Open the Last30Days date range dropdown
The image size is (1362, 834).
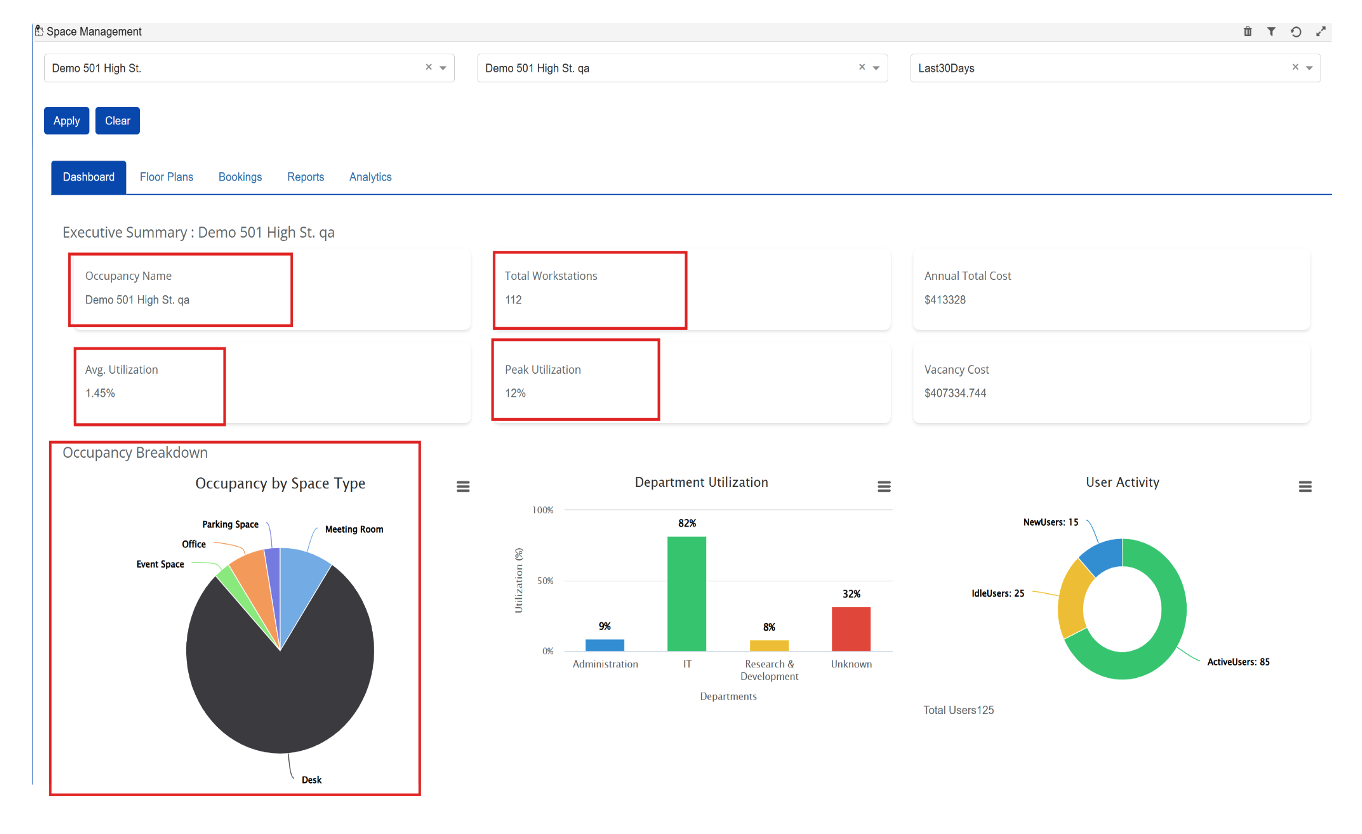(x=1309, y=68)
